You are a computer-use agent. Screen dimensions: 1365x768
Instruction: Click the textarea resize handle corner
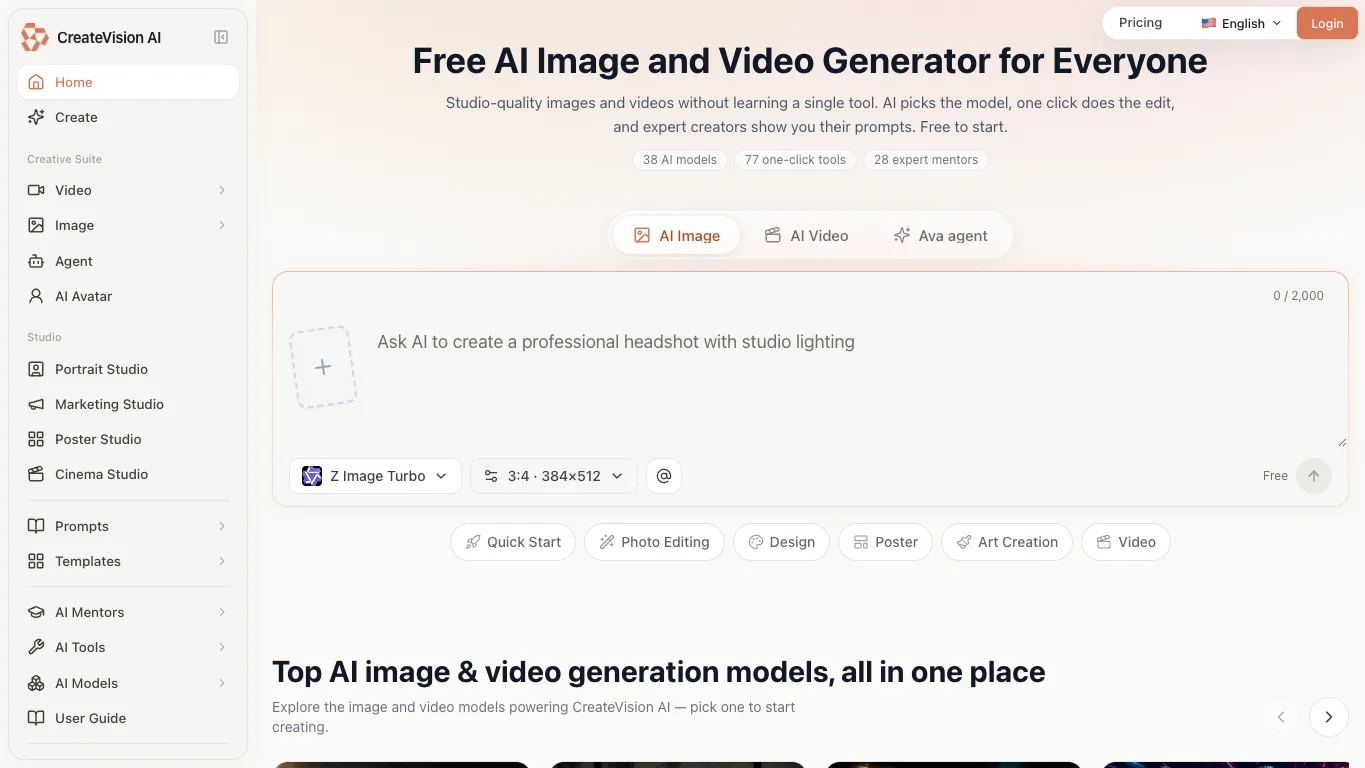(x=1342, y=441)
